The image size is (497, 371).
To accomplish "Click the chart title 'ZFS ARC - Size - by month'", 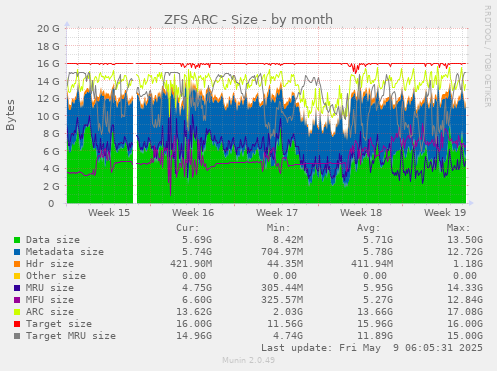I will click(248, 20).
